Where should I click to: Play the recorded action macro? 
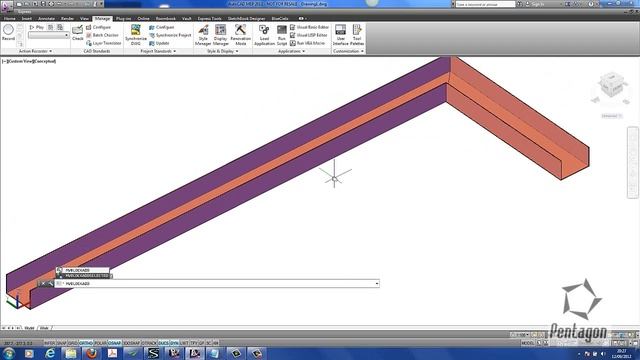[36, 27]
